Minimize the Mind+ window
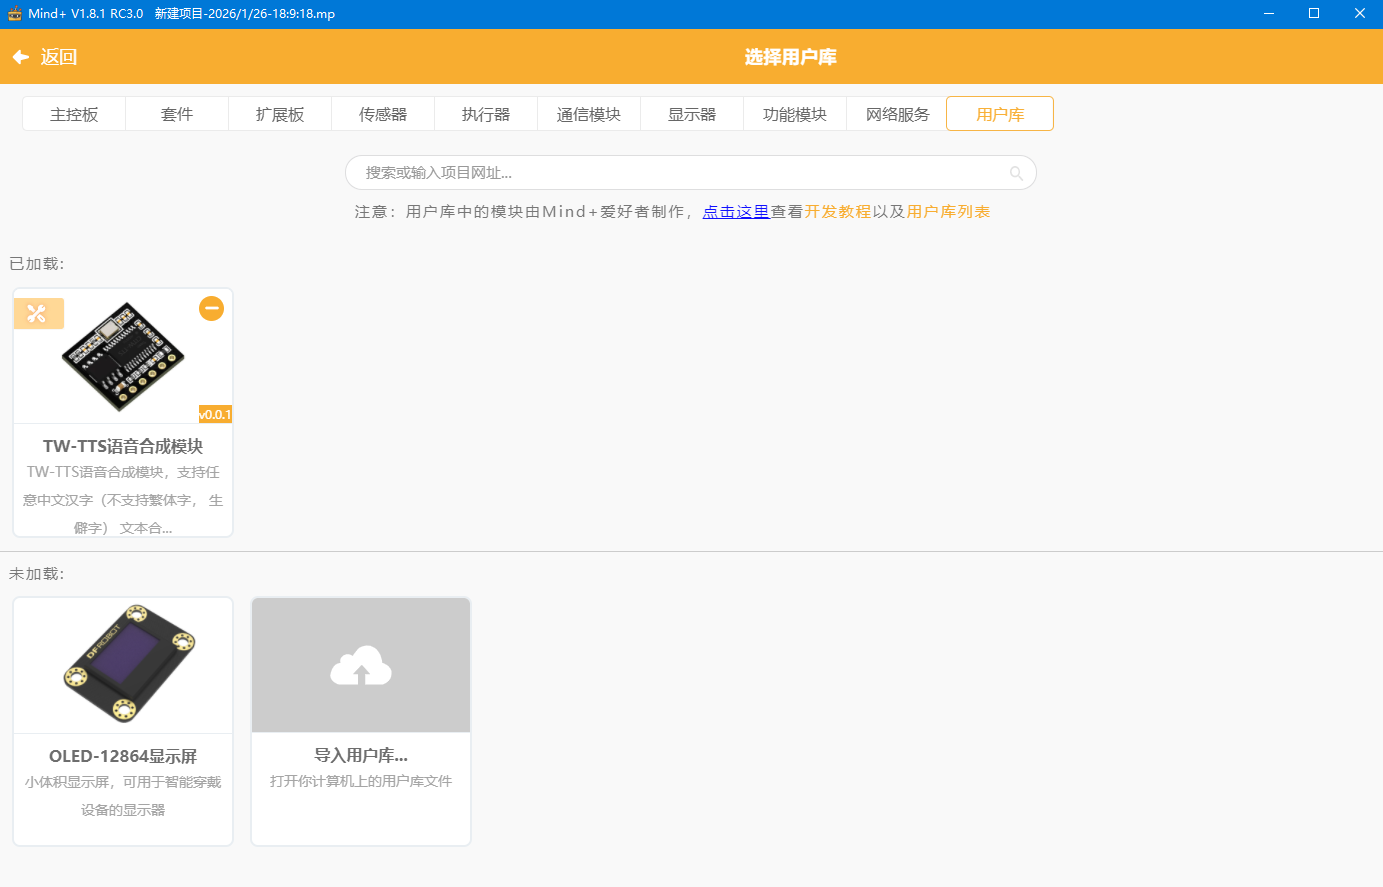This screenshot has height=887, width=1383. tap(1269, 14)
